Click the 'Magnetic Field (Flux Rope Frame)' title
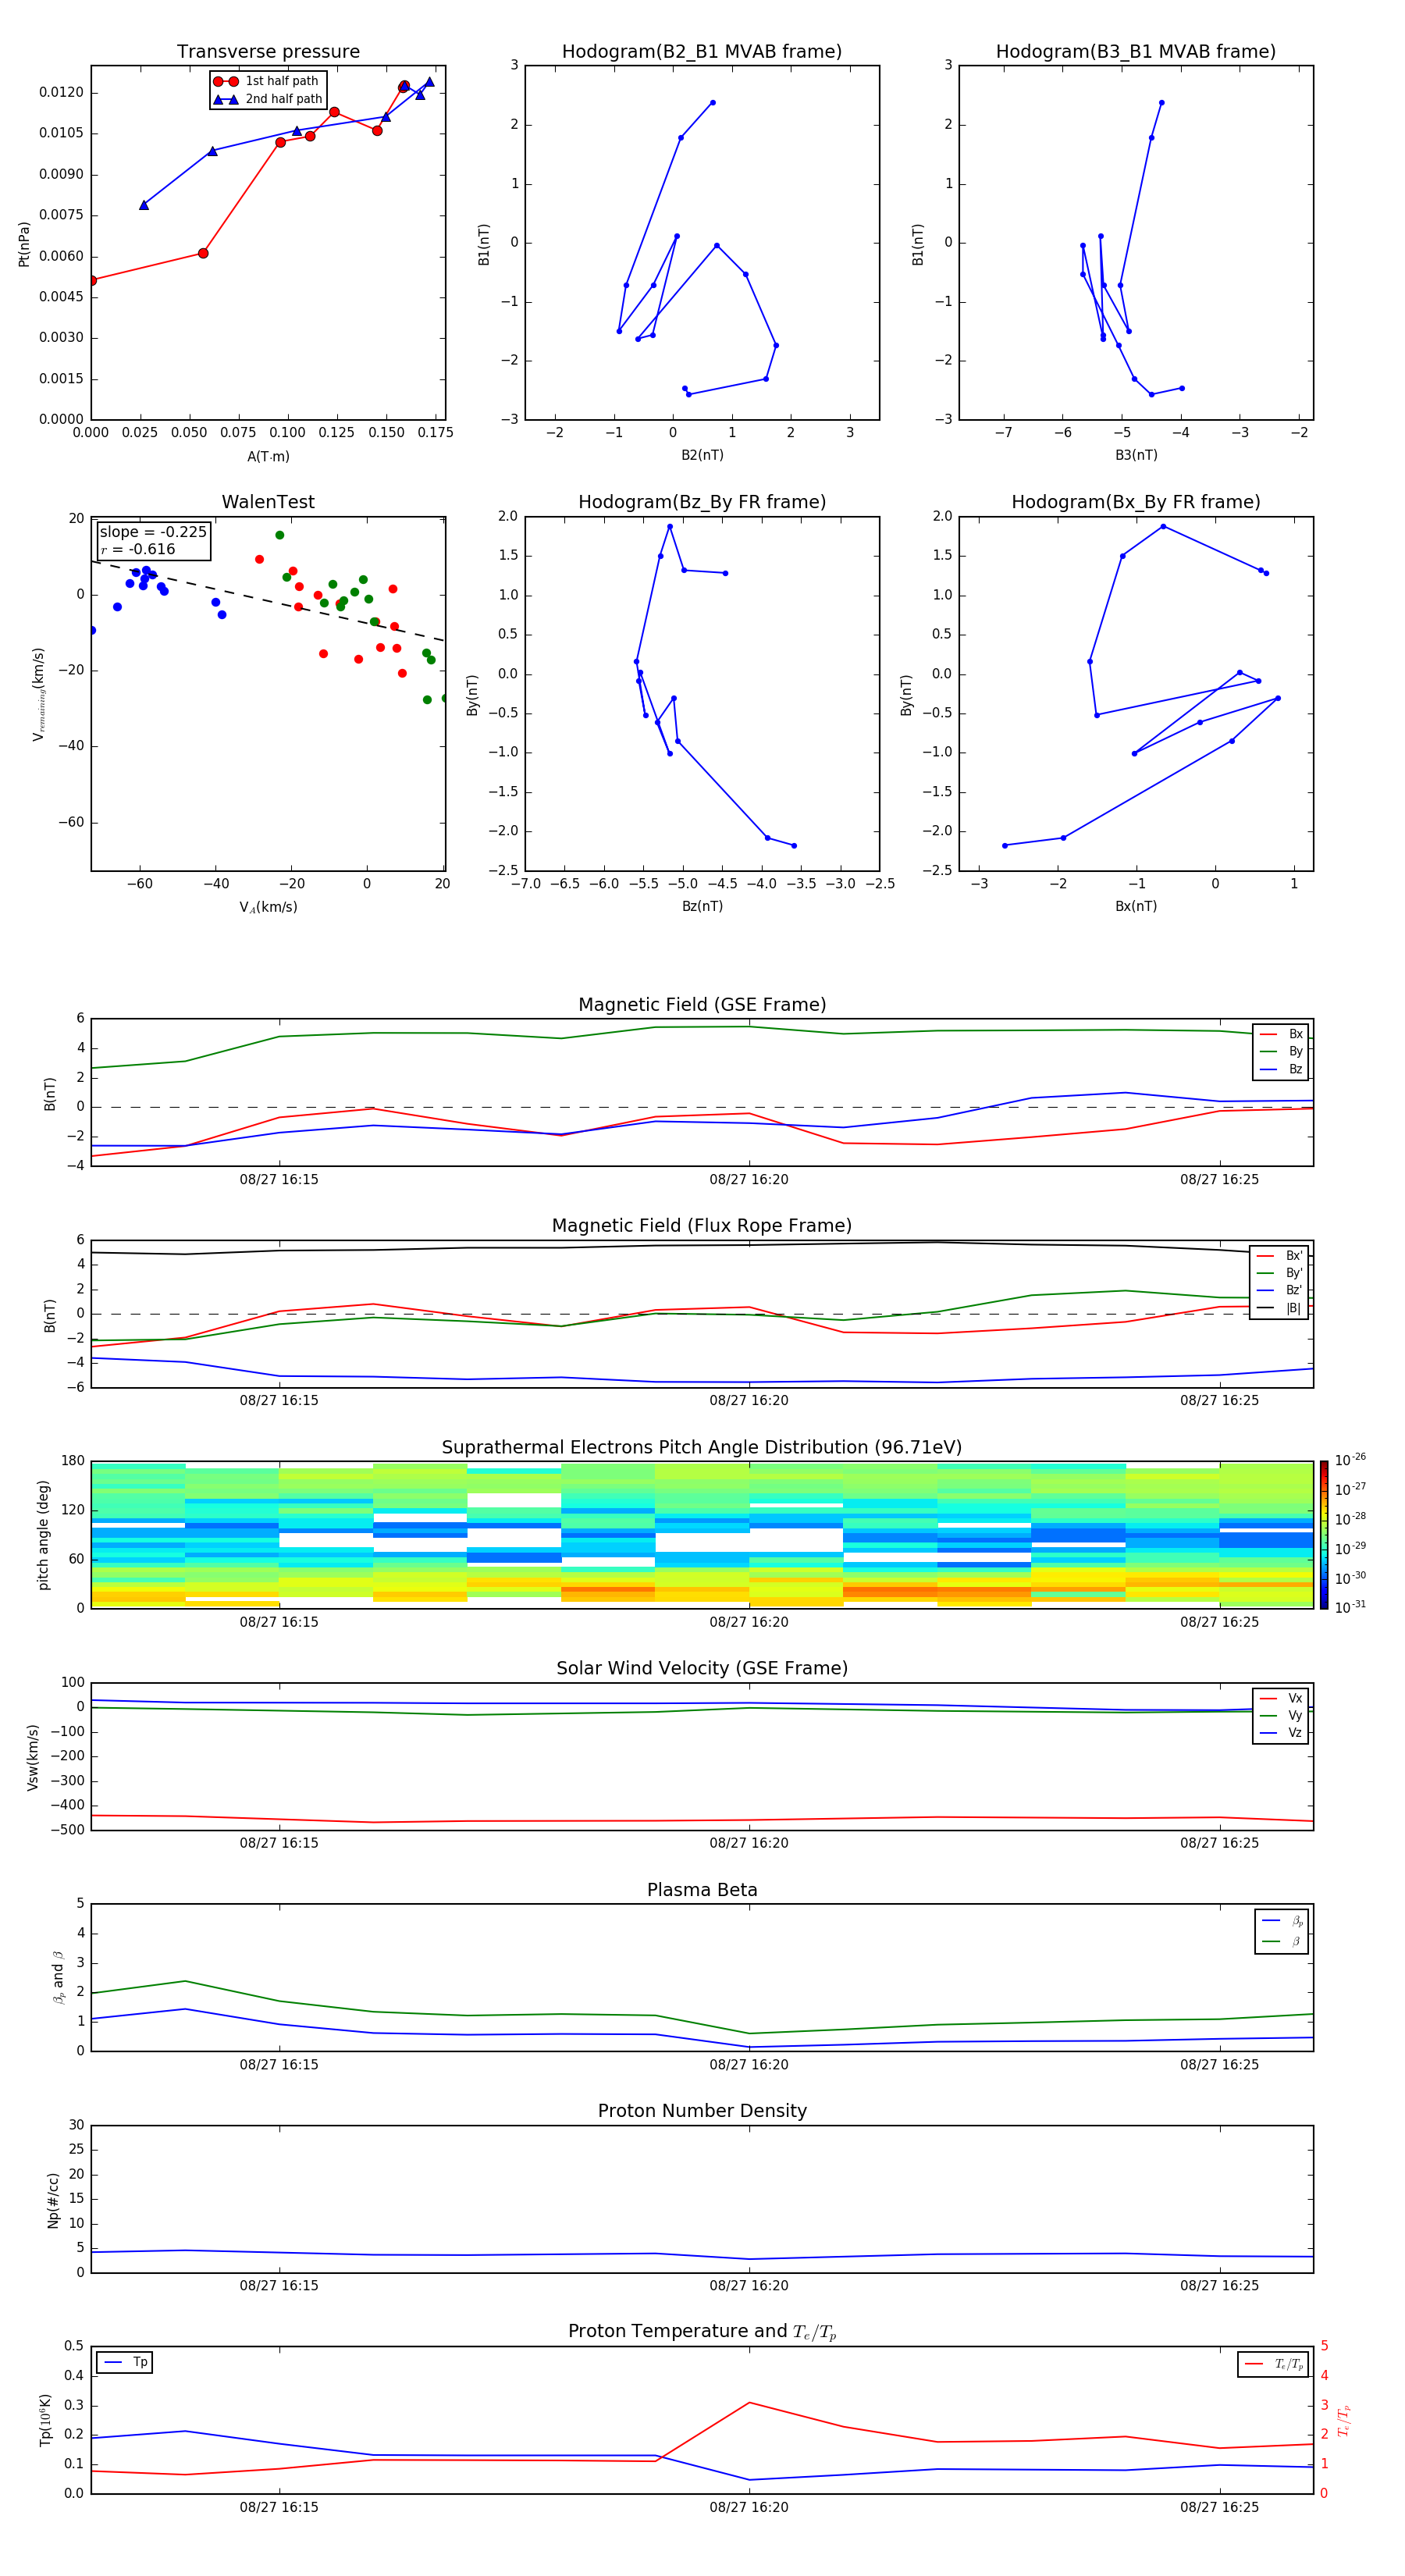The height and width of the screenshot is (2576, 1405). pos(702,1226)
